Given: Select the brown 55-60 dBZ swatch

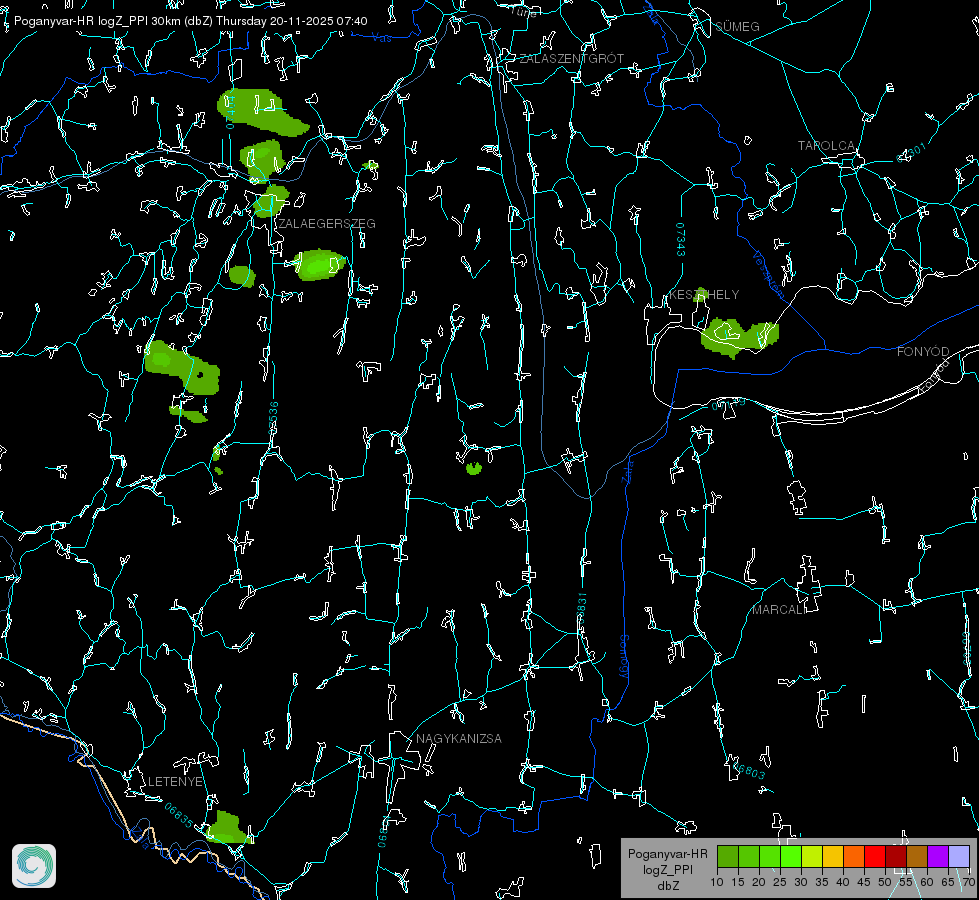Looking at the screenshot, I should [x=917, y=856].
